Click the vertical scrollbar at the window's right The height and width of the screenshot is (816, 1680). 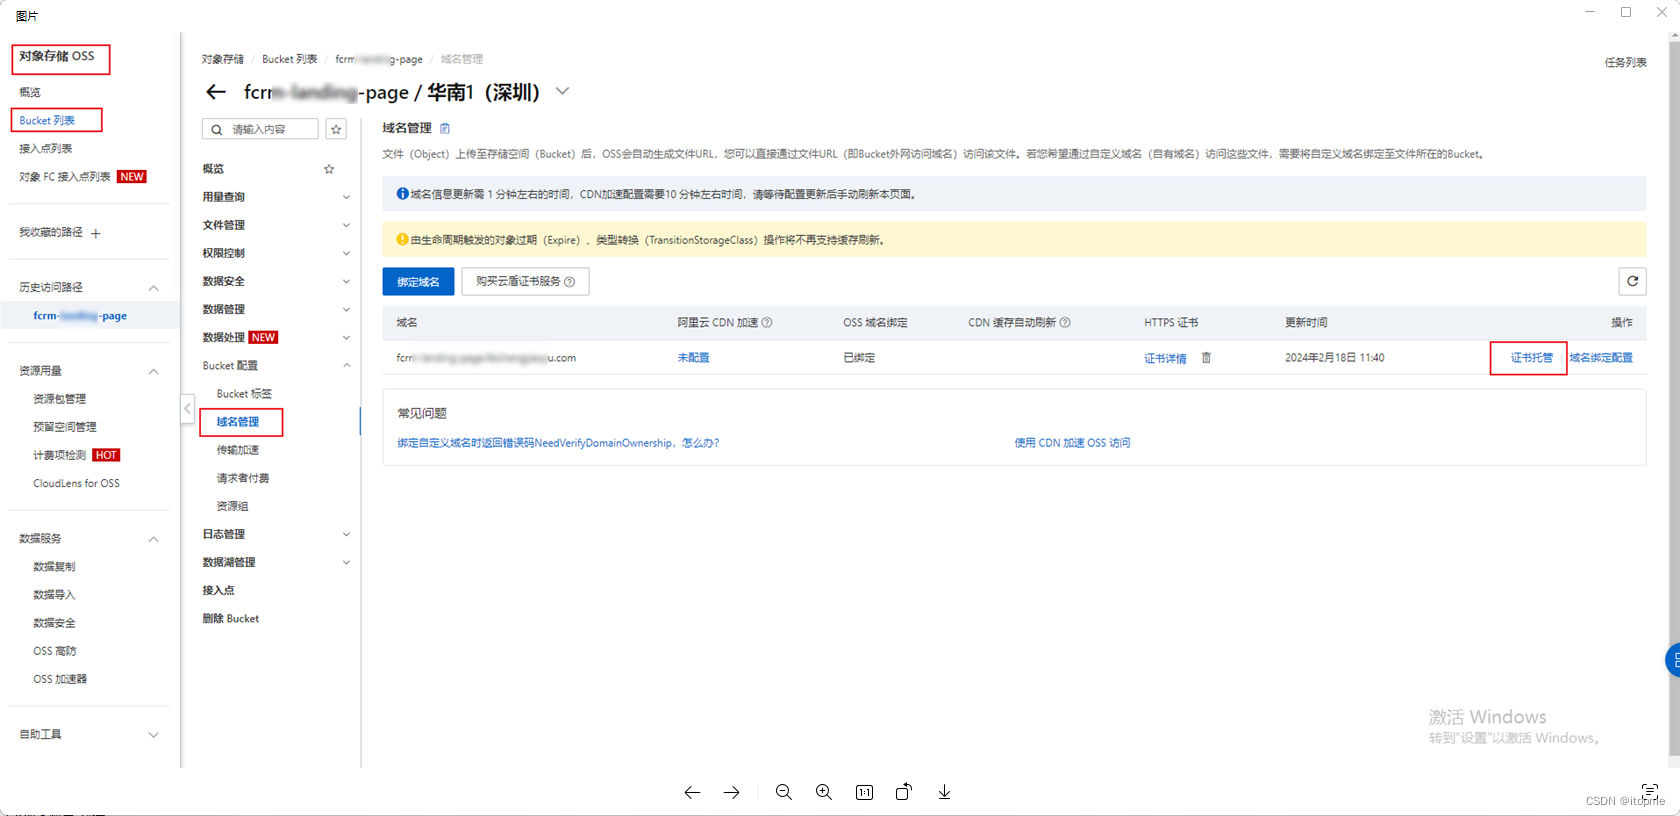pyautogui.click(x=1674, y=400)
